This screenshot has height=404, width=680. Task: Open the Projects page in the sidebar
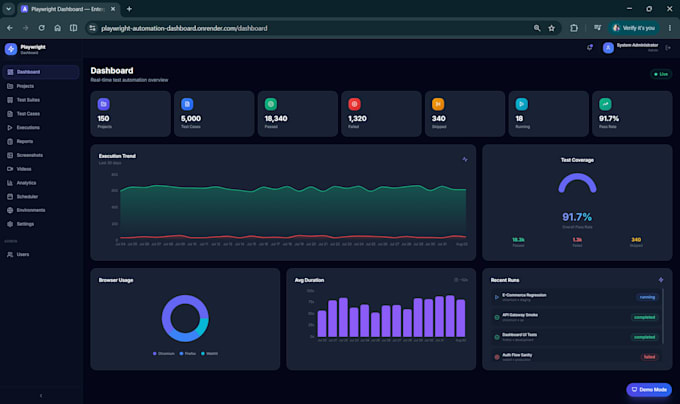[41, 86]
